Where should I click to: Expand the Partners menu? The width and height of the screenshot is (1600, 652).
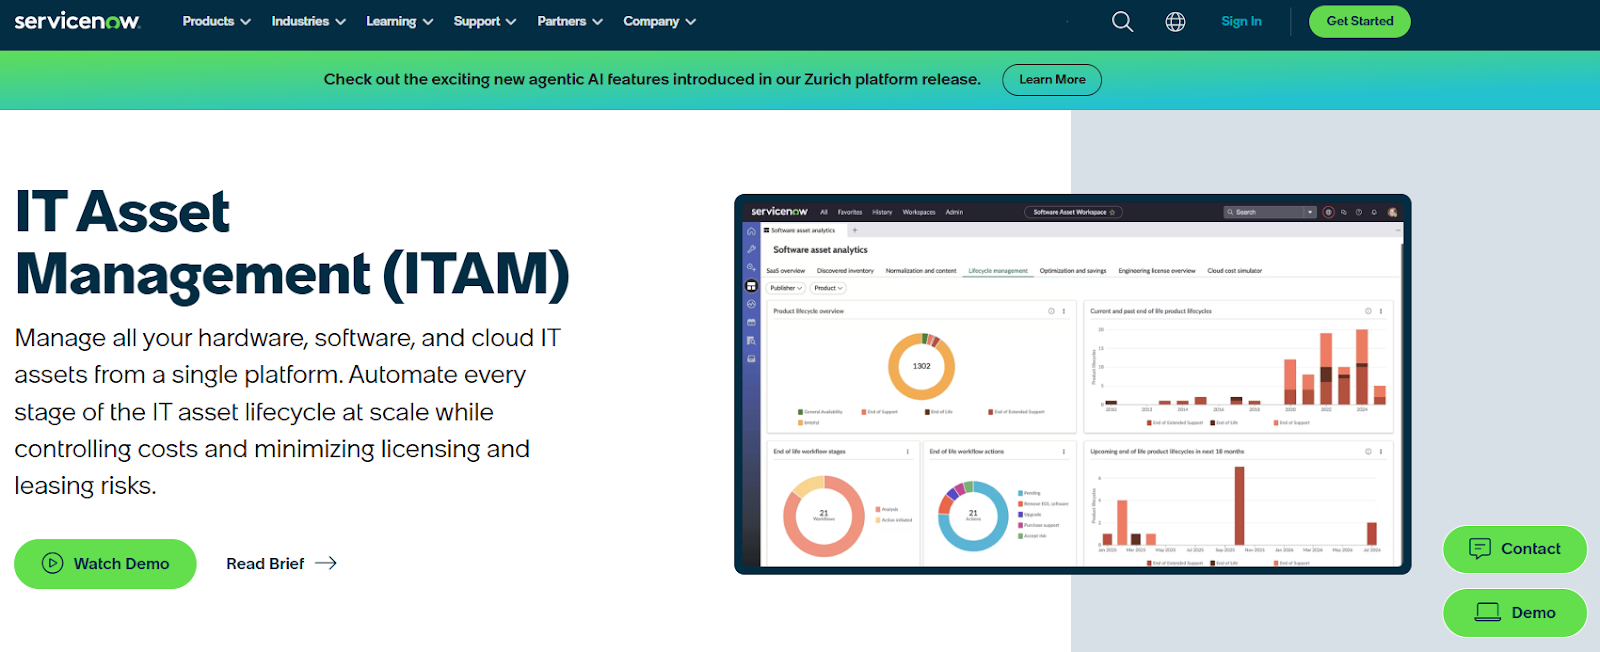(569, 21)
